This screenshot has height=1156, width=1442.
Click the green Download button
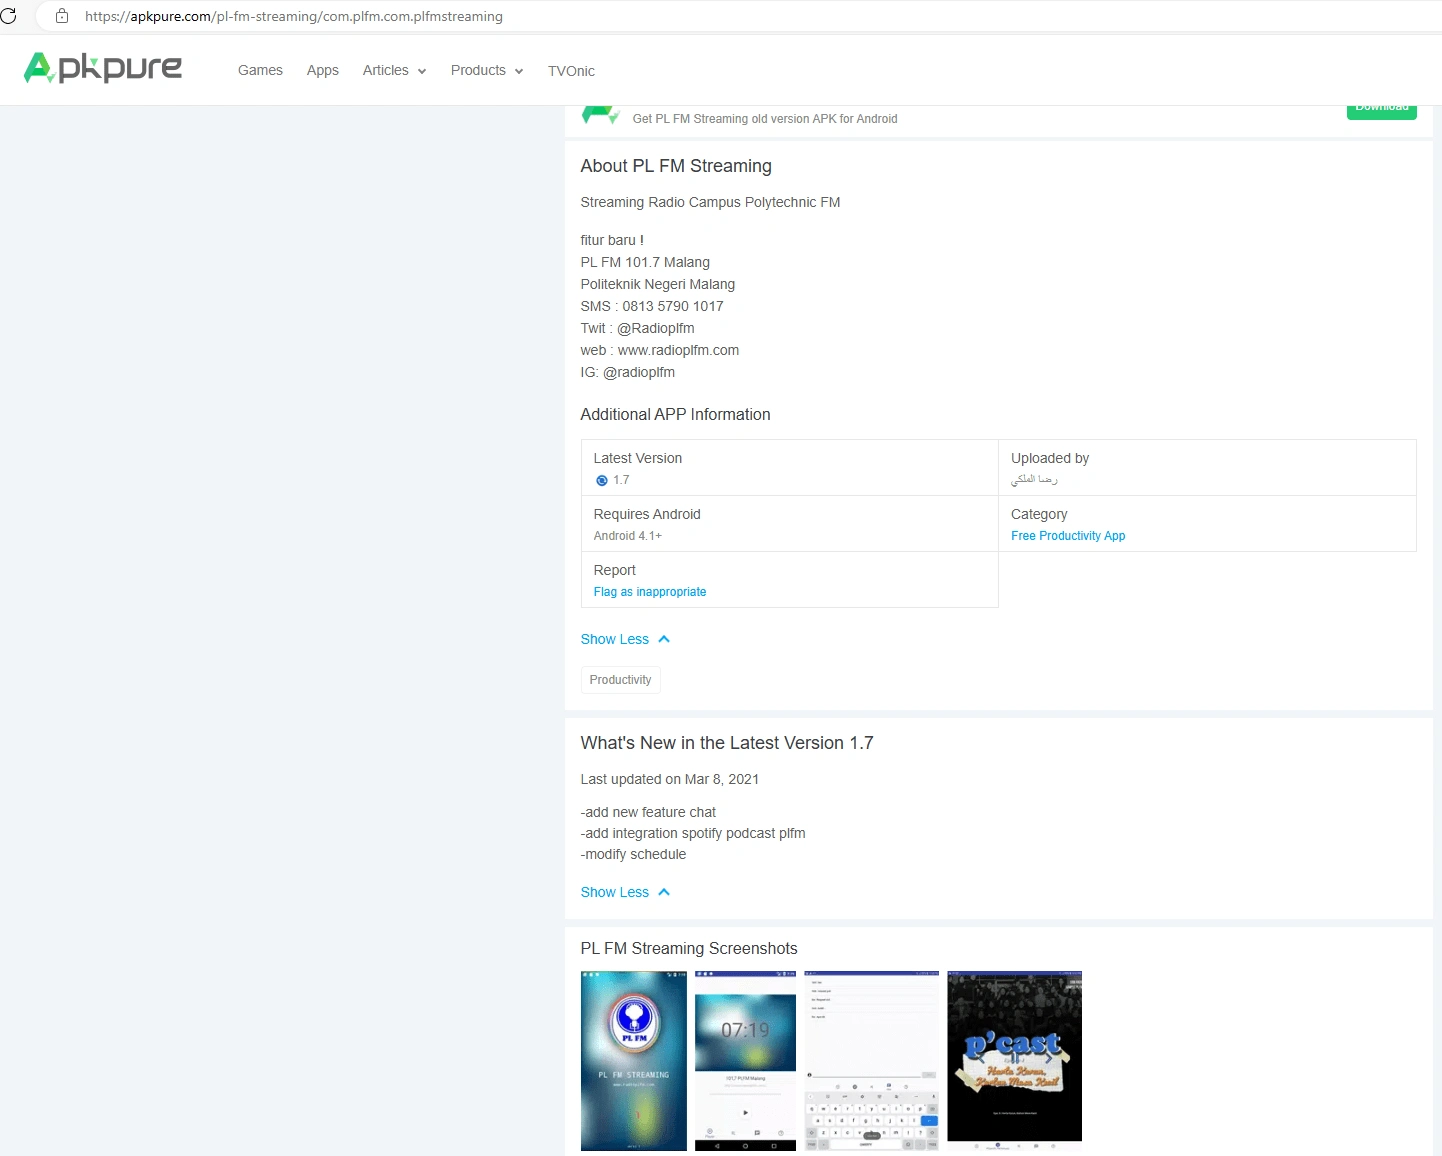click(x=1381, y=110)
